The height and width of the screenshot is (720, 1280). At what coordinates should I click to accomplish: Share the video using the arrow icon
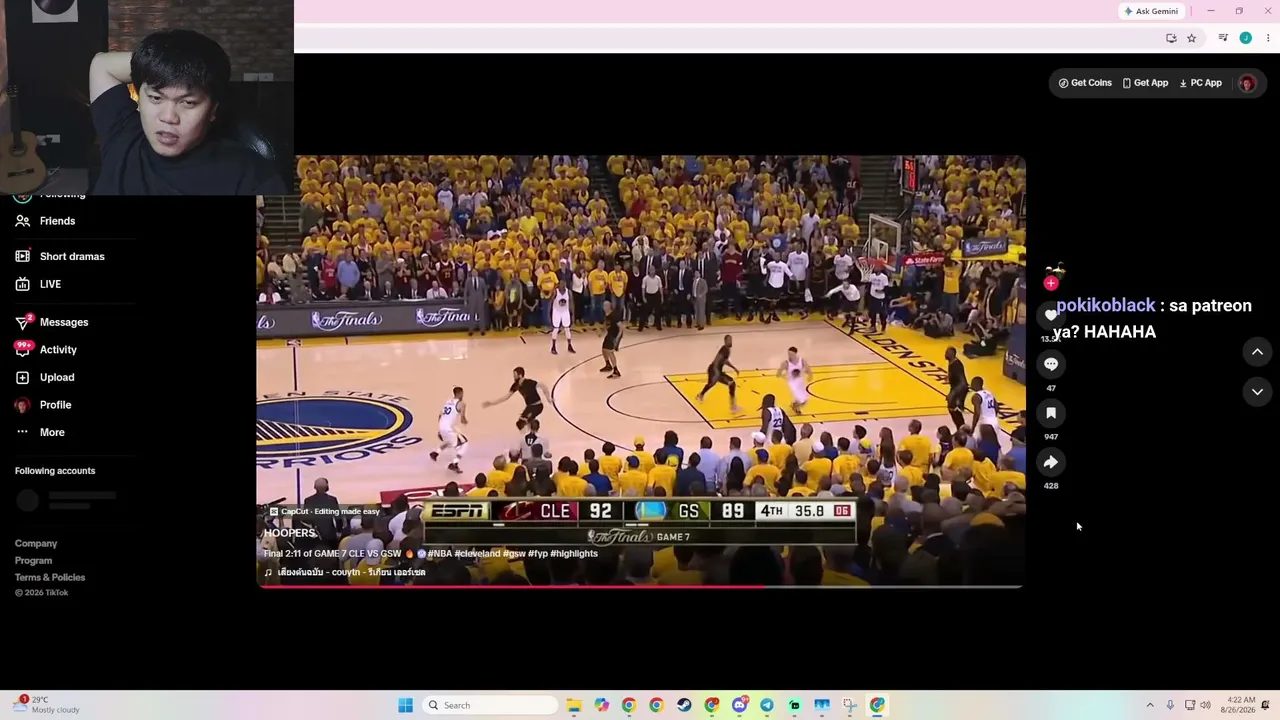tap(1051, 462)
